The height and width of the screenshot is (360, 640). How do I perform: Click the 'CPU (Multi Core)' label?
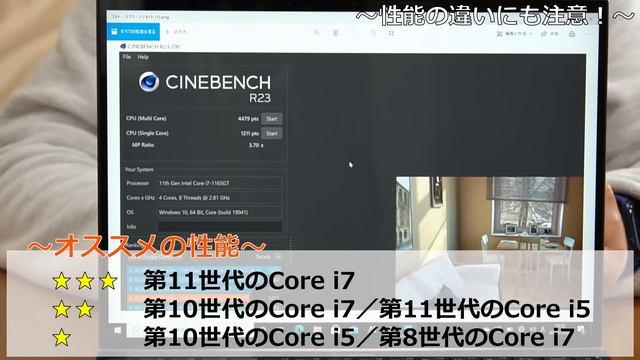pos(146,118)
